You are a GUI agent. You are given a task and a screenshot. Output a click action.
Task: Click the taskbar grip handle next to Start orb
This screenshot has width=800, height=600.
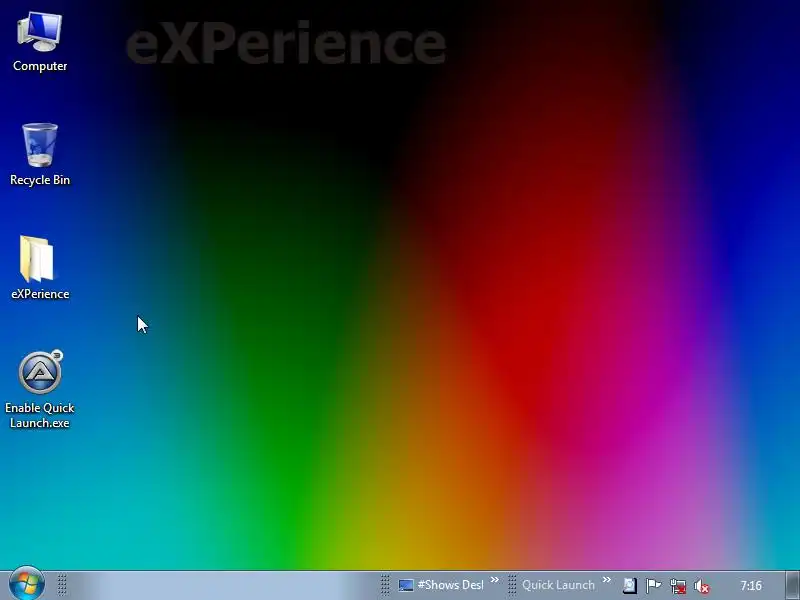click(62, 585)
